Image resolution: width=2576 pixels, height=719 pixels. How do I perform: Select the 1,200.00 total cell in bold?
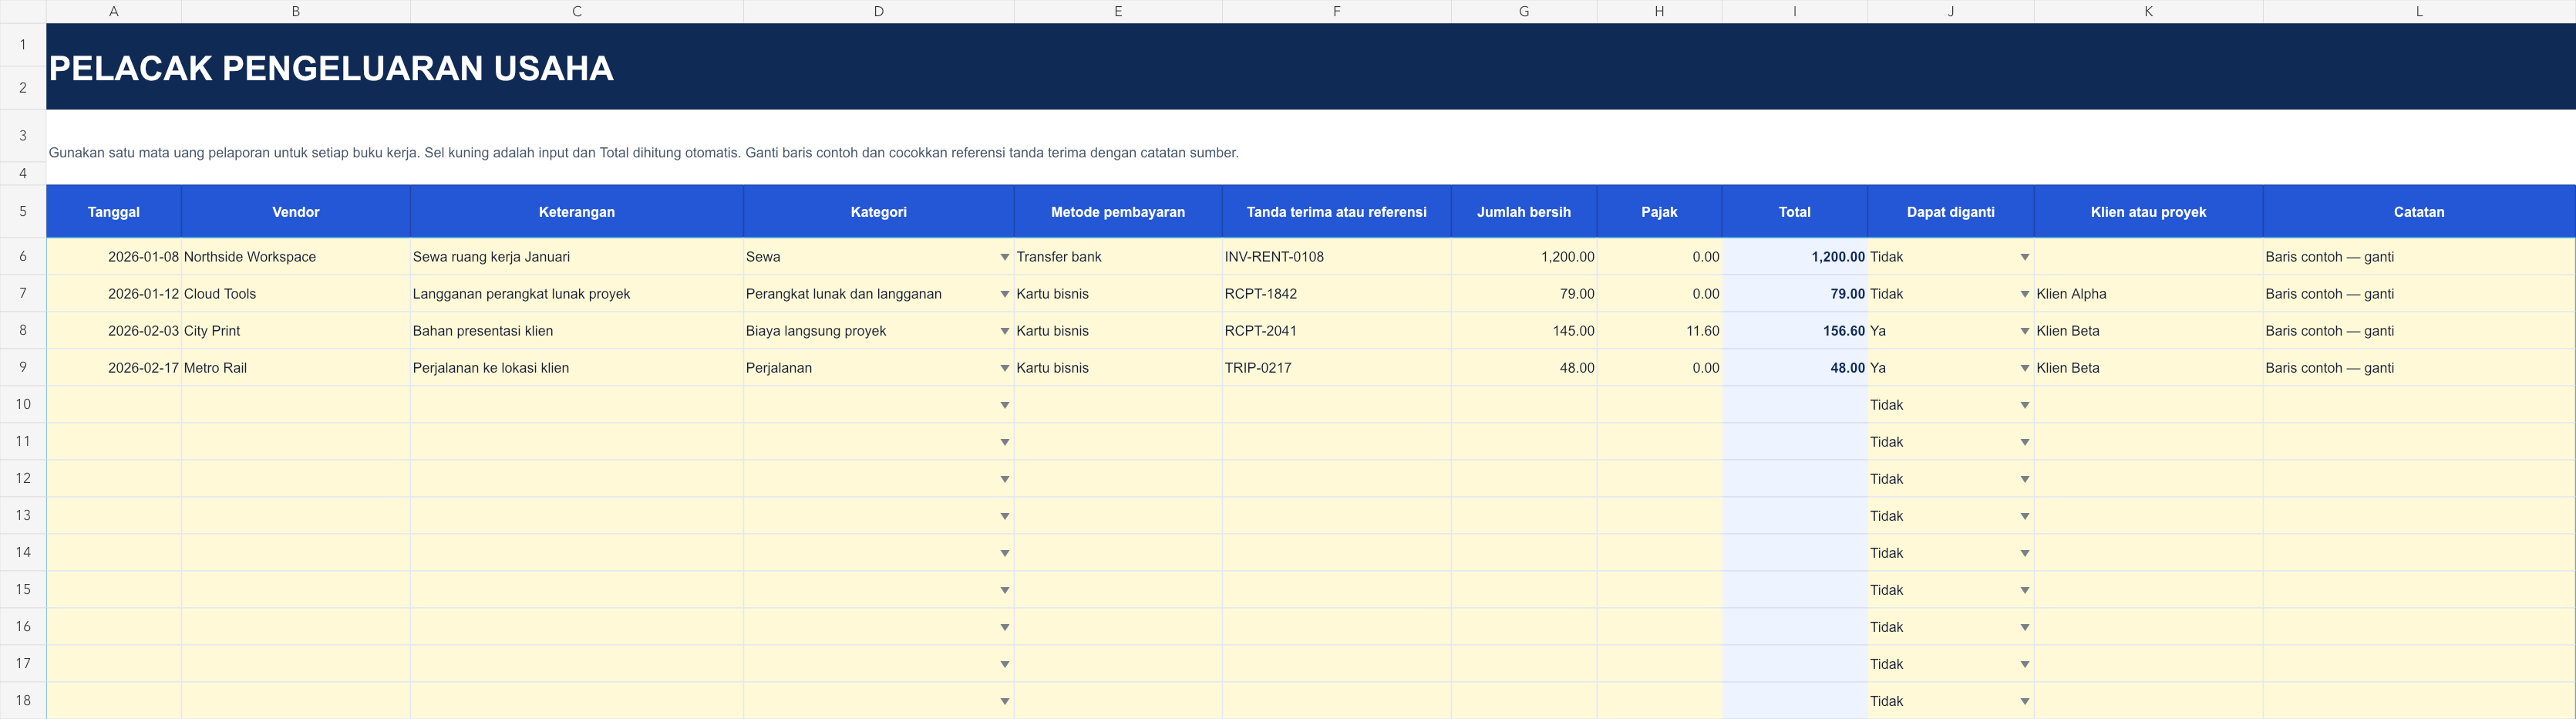pos(1794,257)
